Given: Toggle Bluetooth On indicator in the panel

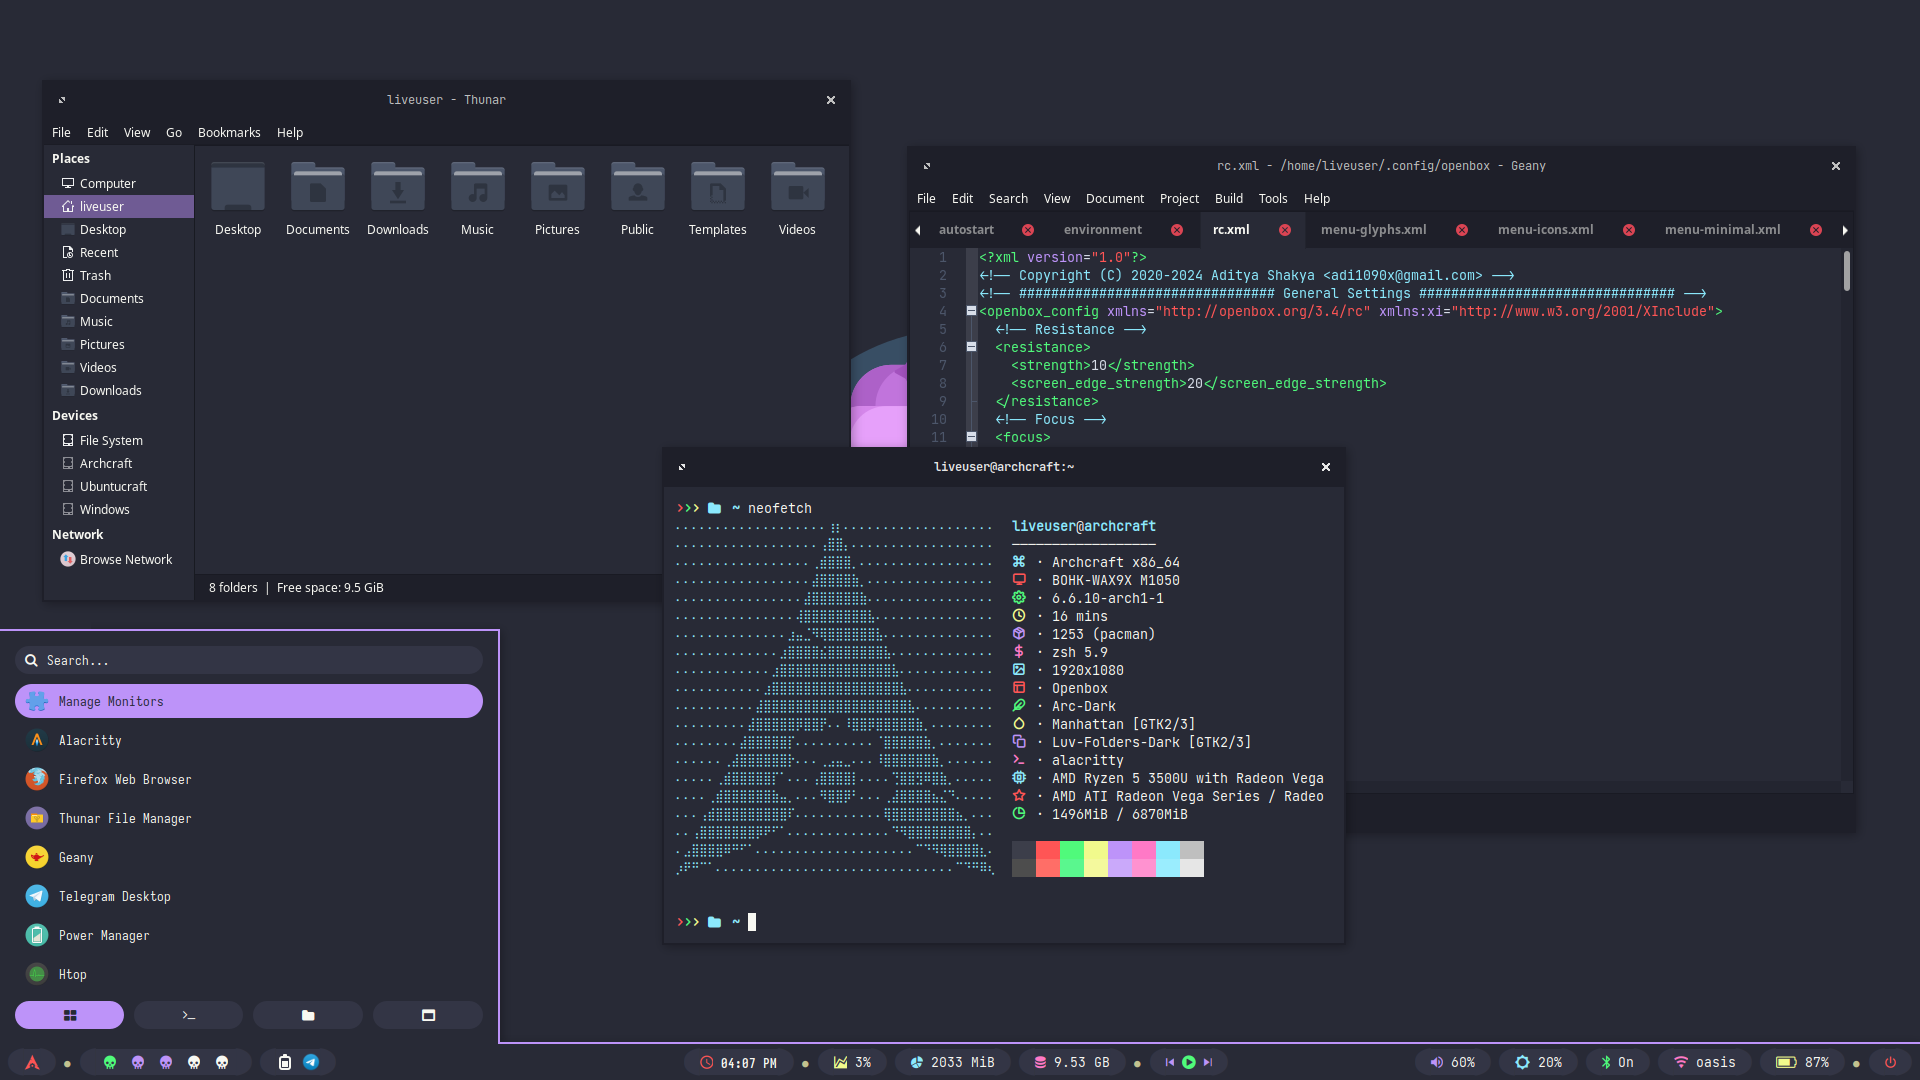Looking at the screenshot, I should click(x=1616, y=1062).
